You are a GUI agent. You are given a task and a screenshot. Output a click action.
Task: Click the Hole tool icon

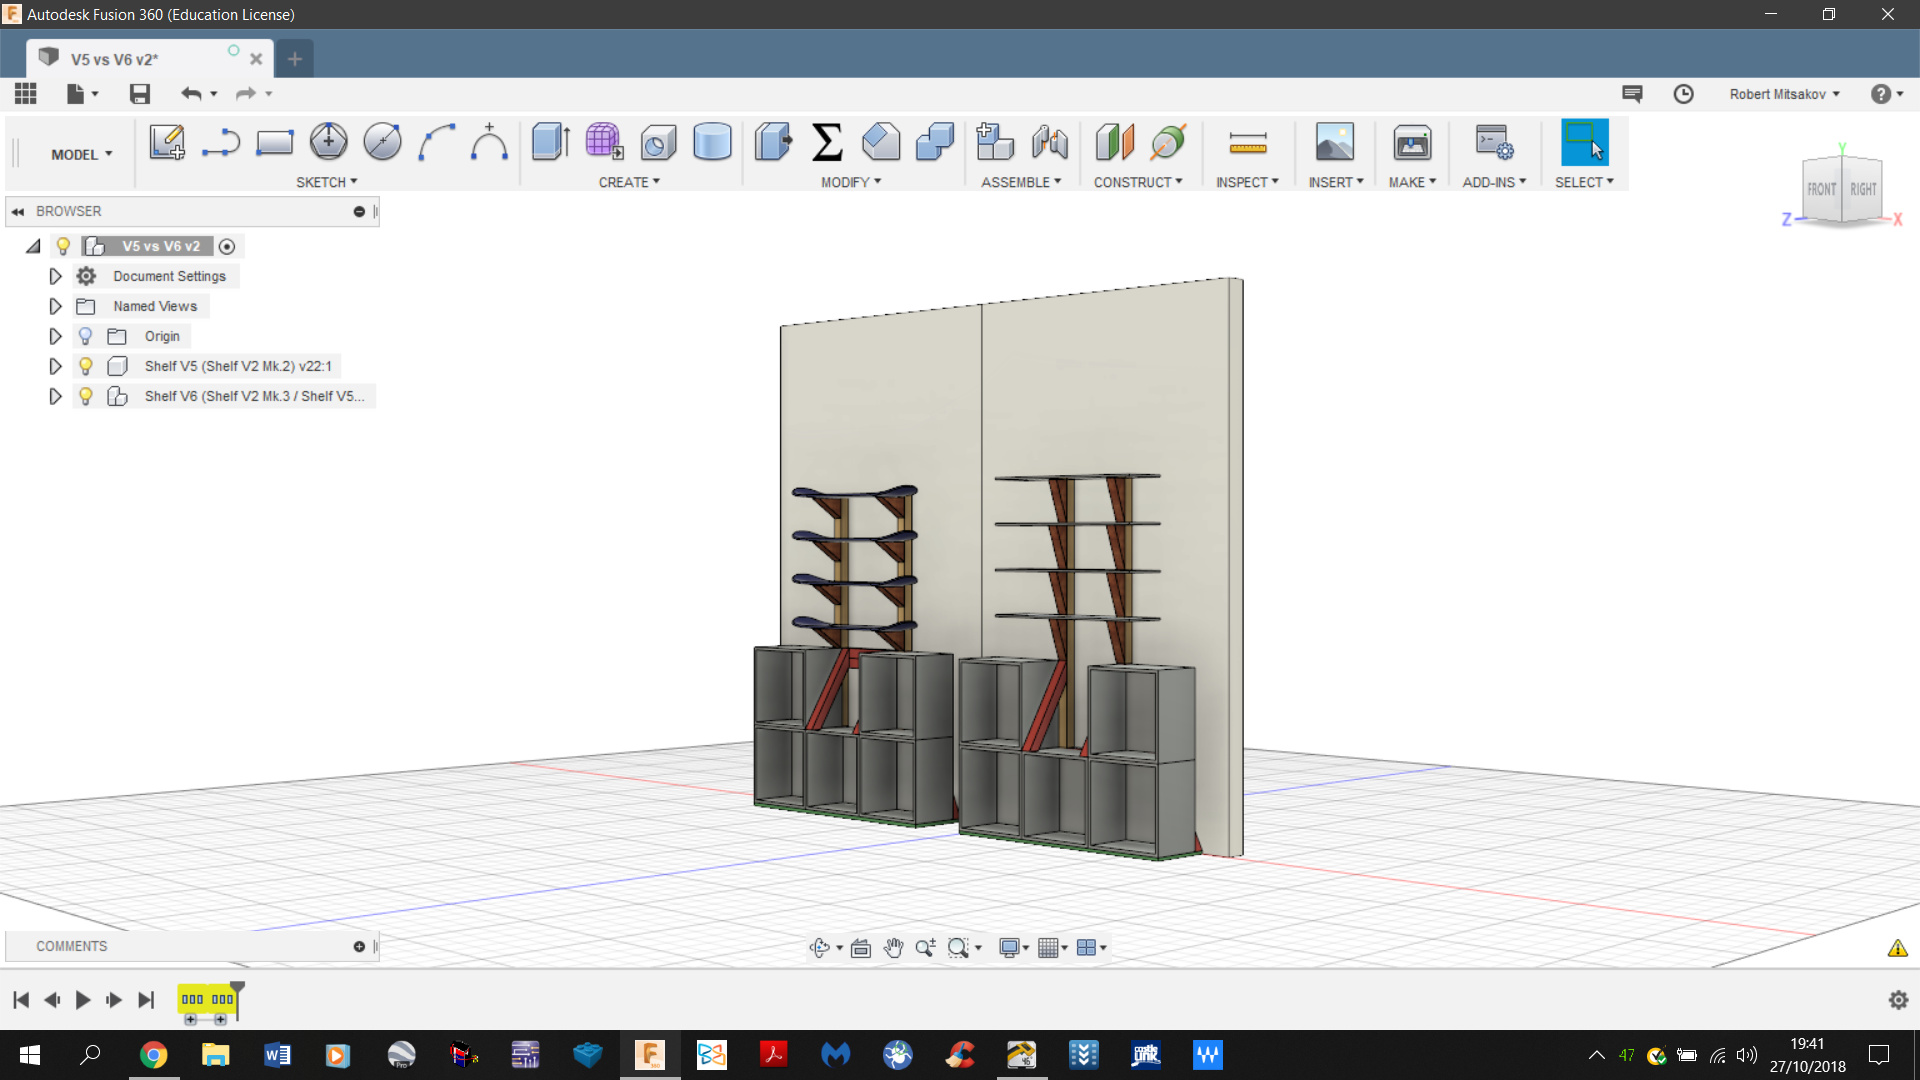659,142
